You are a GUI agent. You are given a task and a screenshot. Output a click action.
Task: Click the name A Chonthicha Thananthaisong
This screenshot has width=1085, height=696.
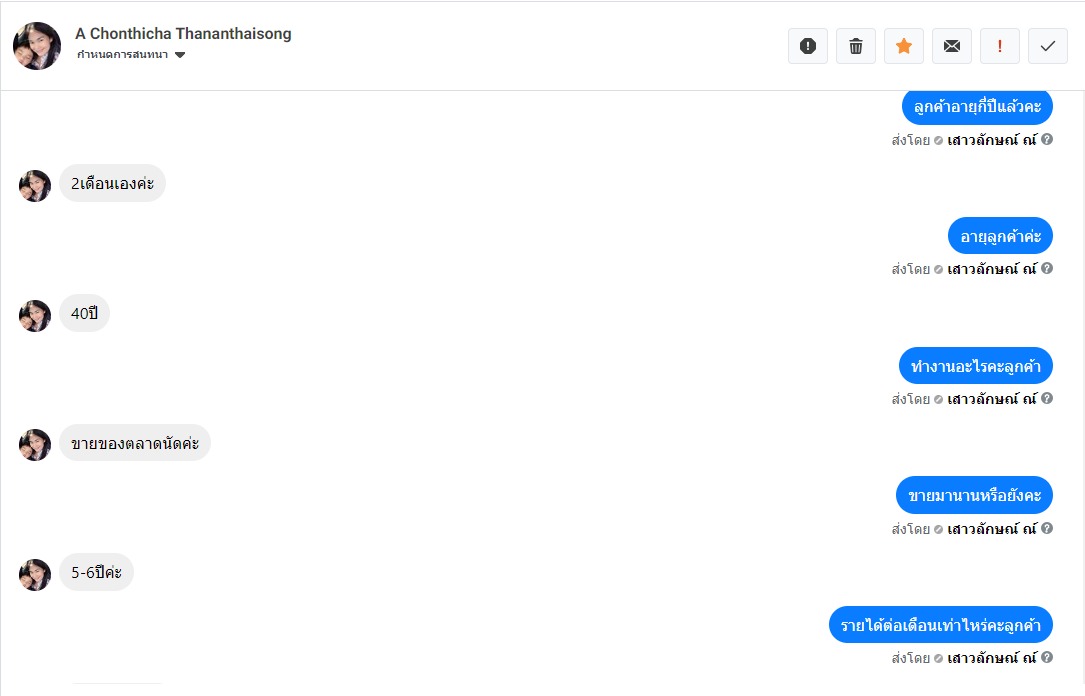pyautogui.click(x=183, y=34)
